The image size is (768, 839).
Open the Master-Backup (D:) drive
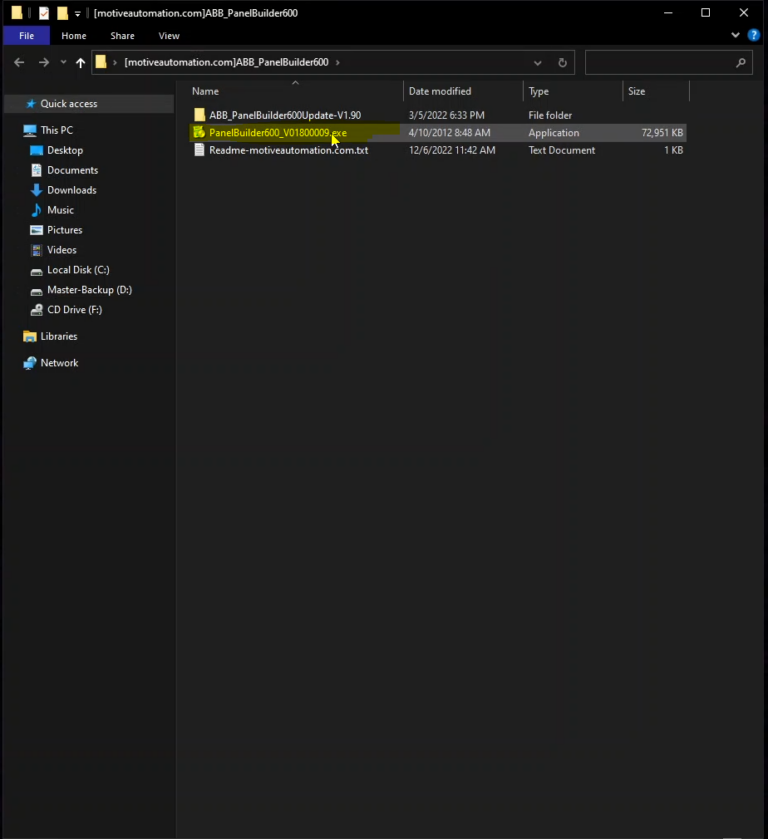click(x=89, y=290)
